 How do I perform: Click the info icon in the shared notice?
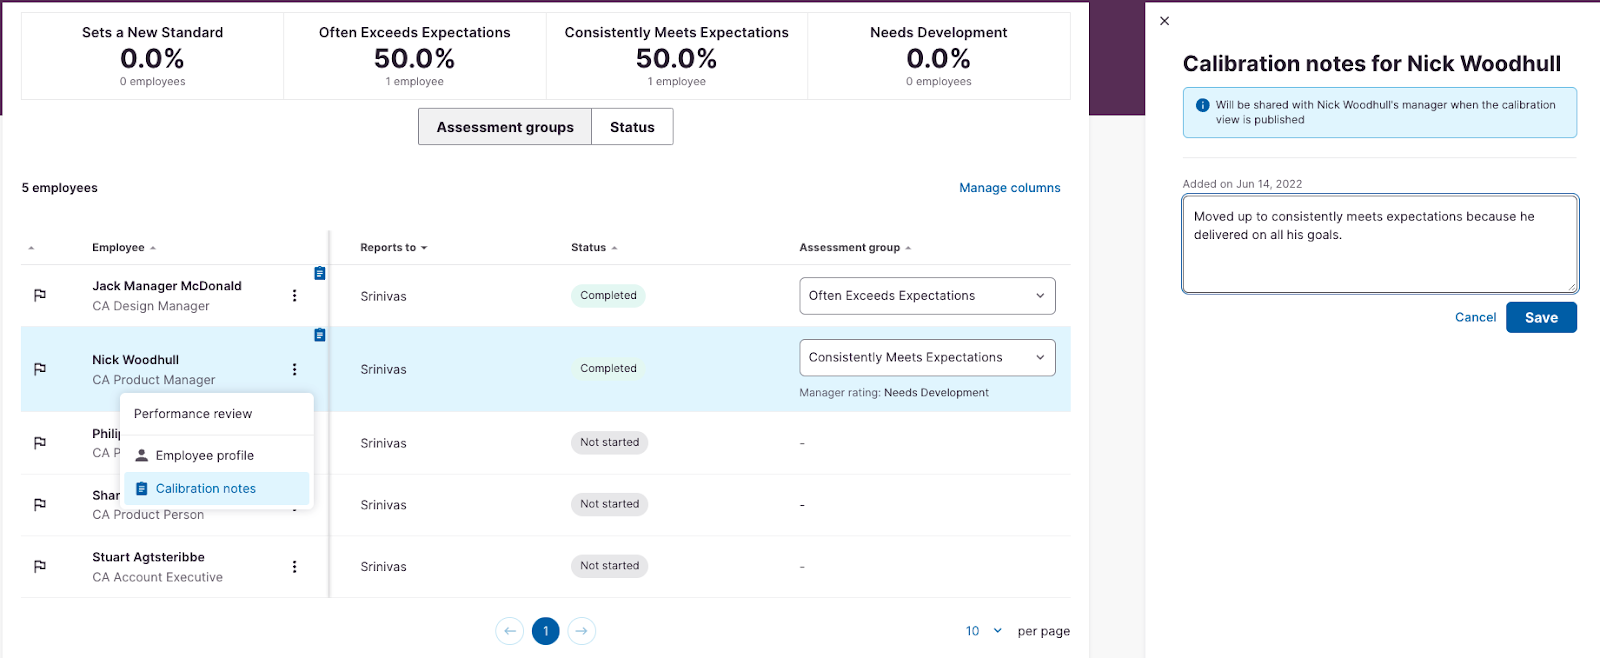tap(1203, 105)
